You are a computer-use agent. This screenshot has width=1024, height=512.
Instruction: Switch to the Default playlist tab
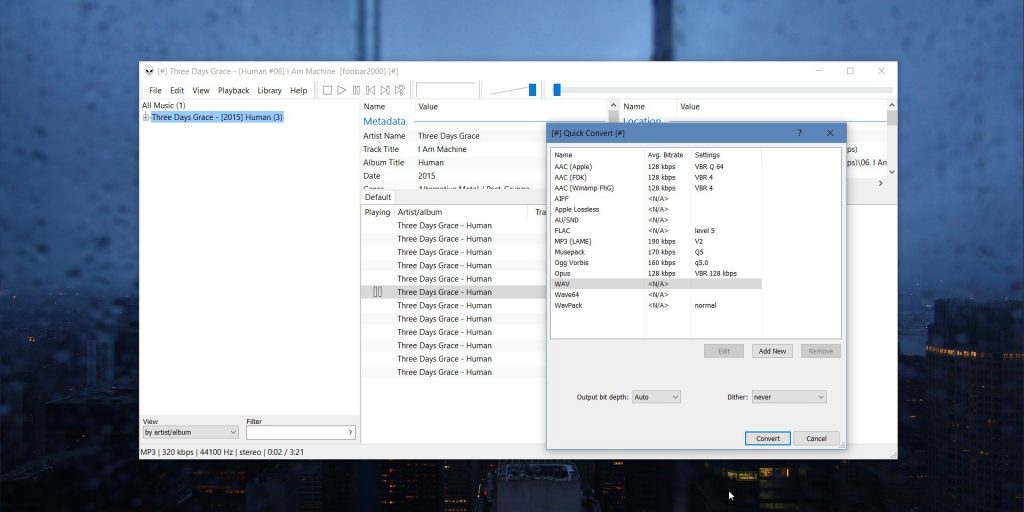point(377,197)
